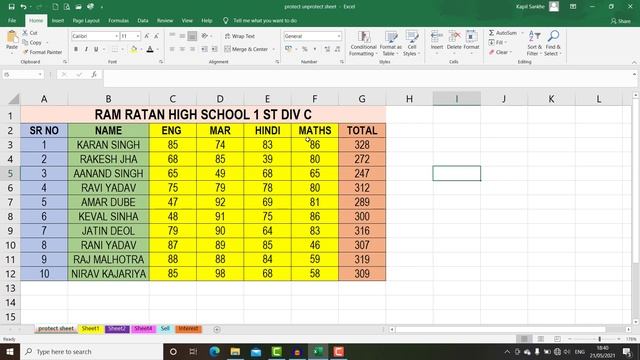Decrease indent
This screenshot has width=640, height=360.
coord(204,49)
